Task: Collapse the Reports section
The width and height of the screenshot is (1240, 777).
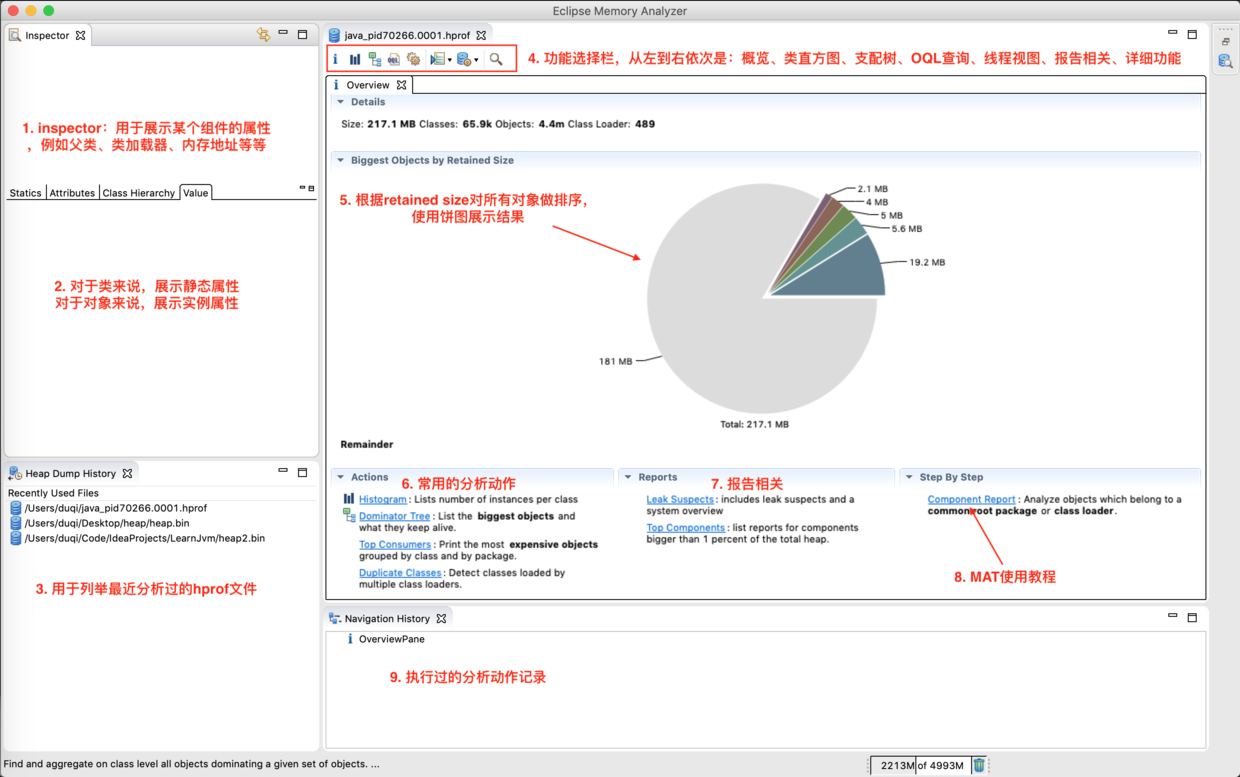Action: 628,477
